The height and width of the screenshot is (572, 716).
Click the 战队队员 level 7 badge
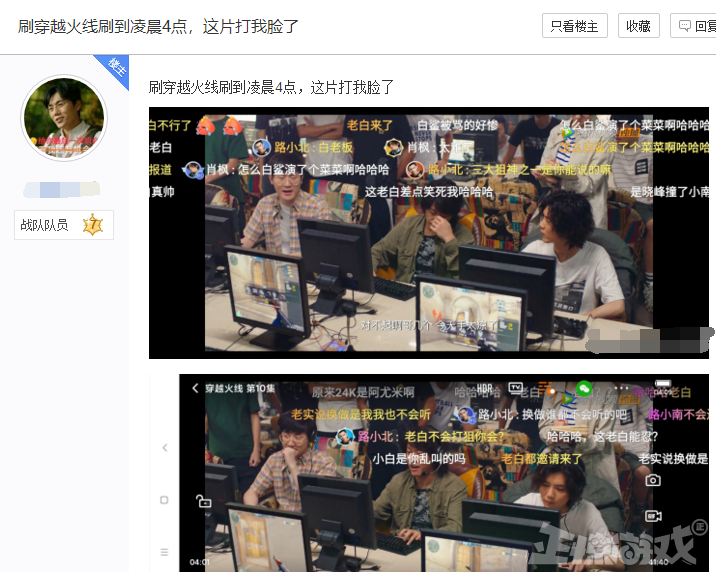coord(64,225)
